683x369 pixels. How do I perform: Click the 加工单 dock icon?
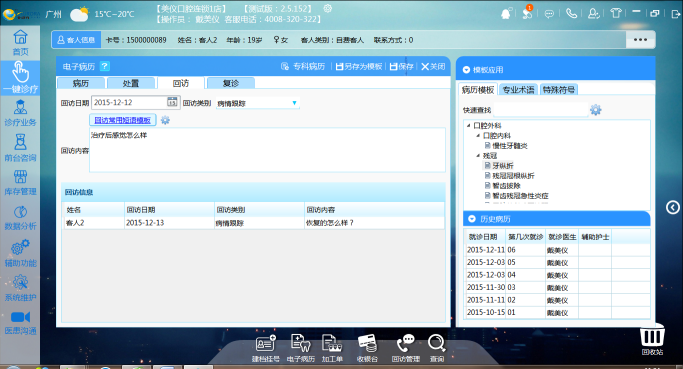click(x=332, y=348)
